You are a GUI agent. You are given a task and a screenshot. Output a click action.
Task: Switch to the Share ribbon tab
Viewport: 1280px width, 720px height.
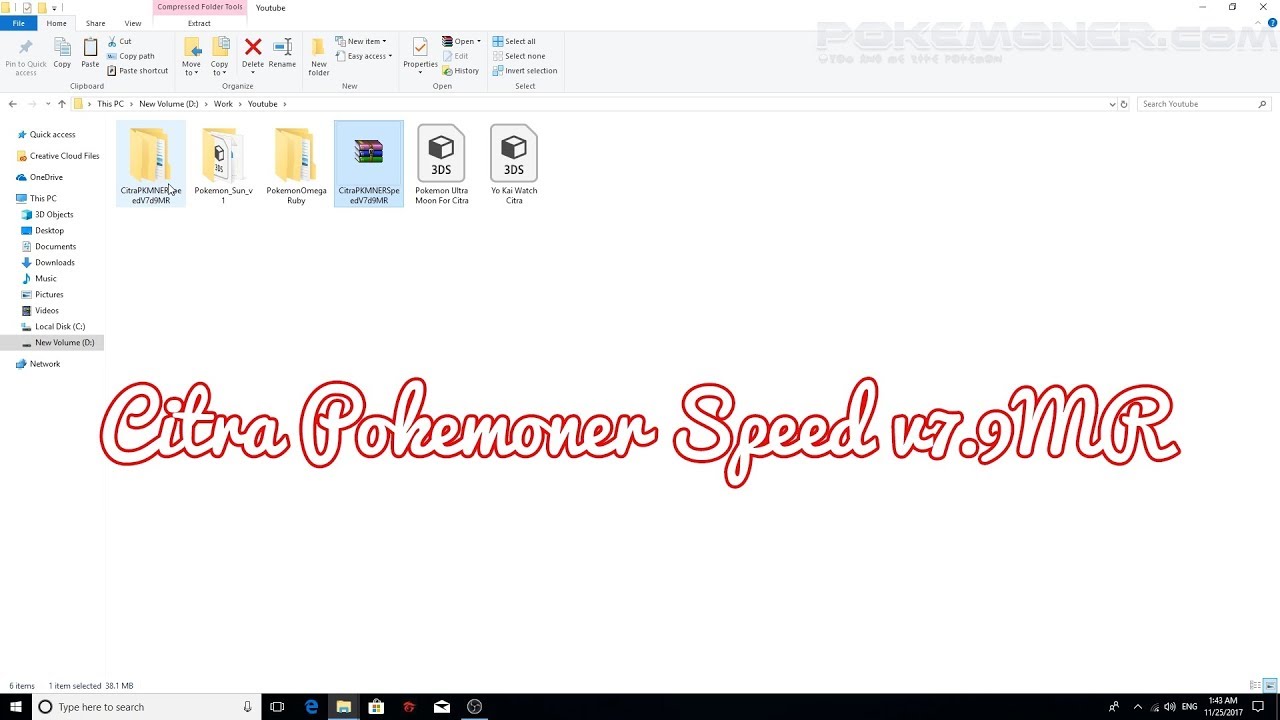coord(95,23)
